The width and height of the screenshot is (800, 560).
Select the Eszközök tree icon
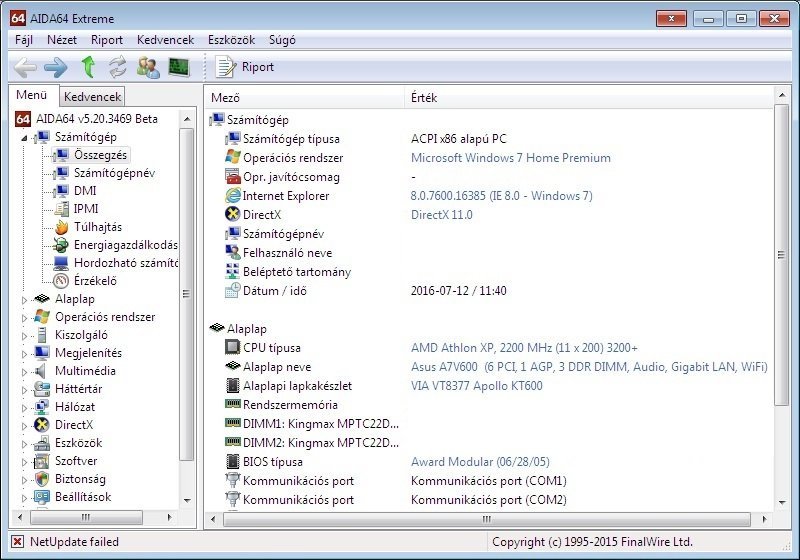point(41,443)
